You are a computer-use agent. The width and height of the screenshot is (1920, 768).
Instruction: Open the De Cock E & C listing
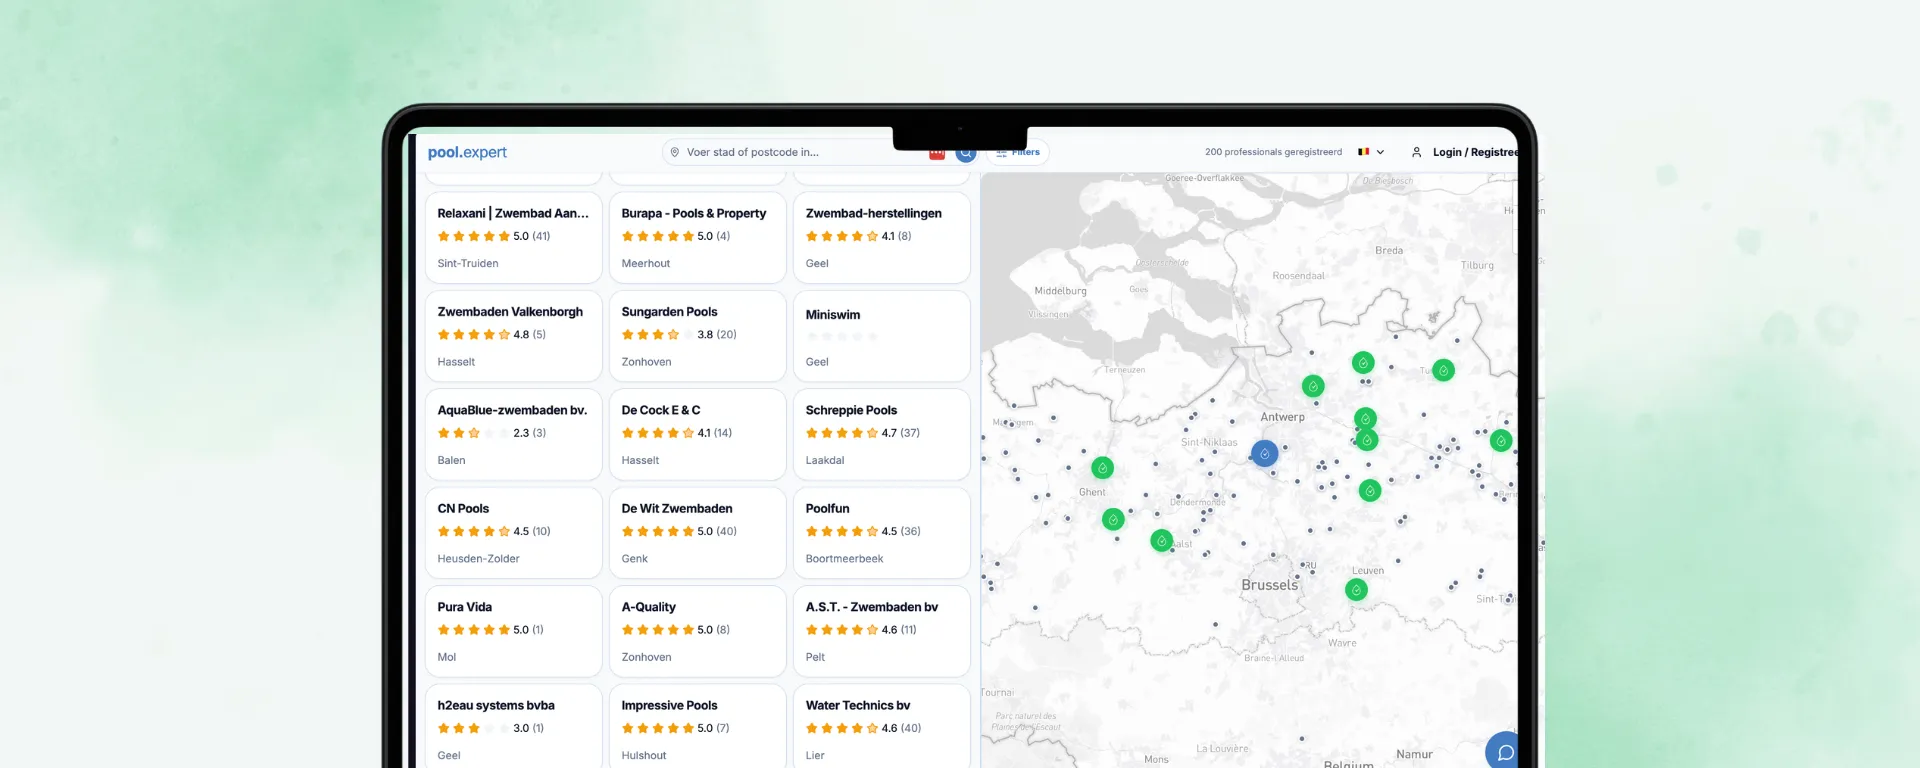coord(697,434)
